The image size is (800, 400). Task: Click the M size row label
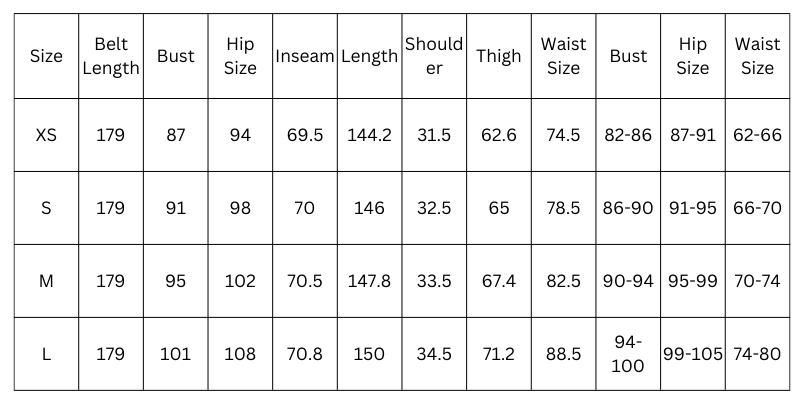pyautogui.click(x=46, y=281)
